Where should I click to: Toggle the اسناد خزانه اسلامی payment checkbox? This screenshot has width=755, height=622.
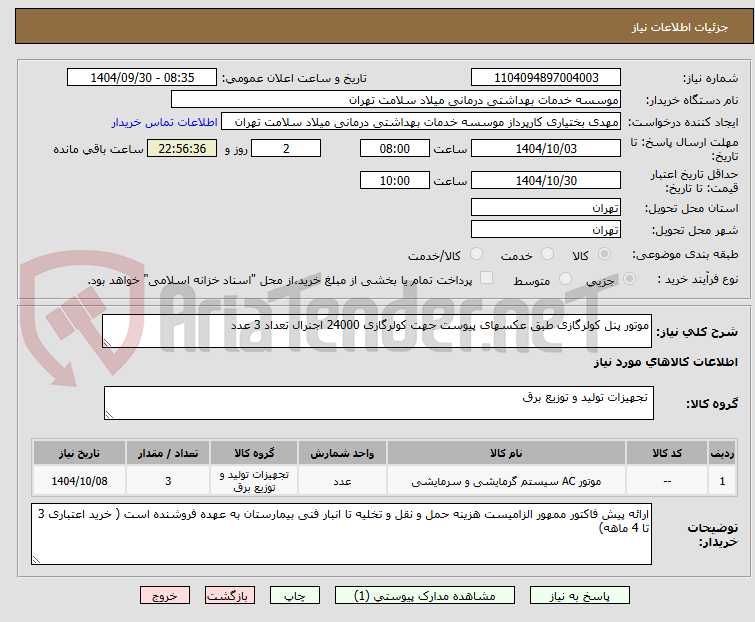pyautogui.click(x=487, y=278)
